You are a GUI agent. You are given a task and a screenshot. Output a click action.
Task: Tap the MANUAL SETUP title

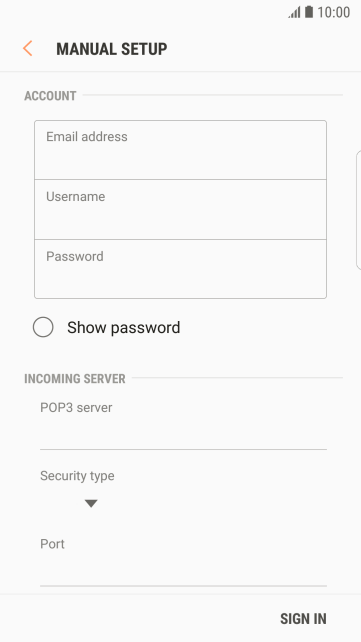tap(112, 49)
